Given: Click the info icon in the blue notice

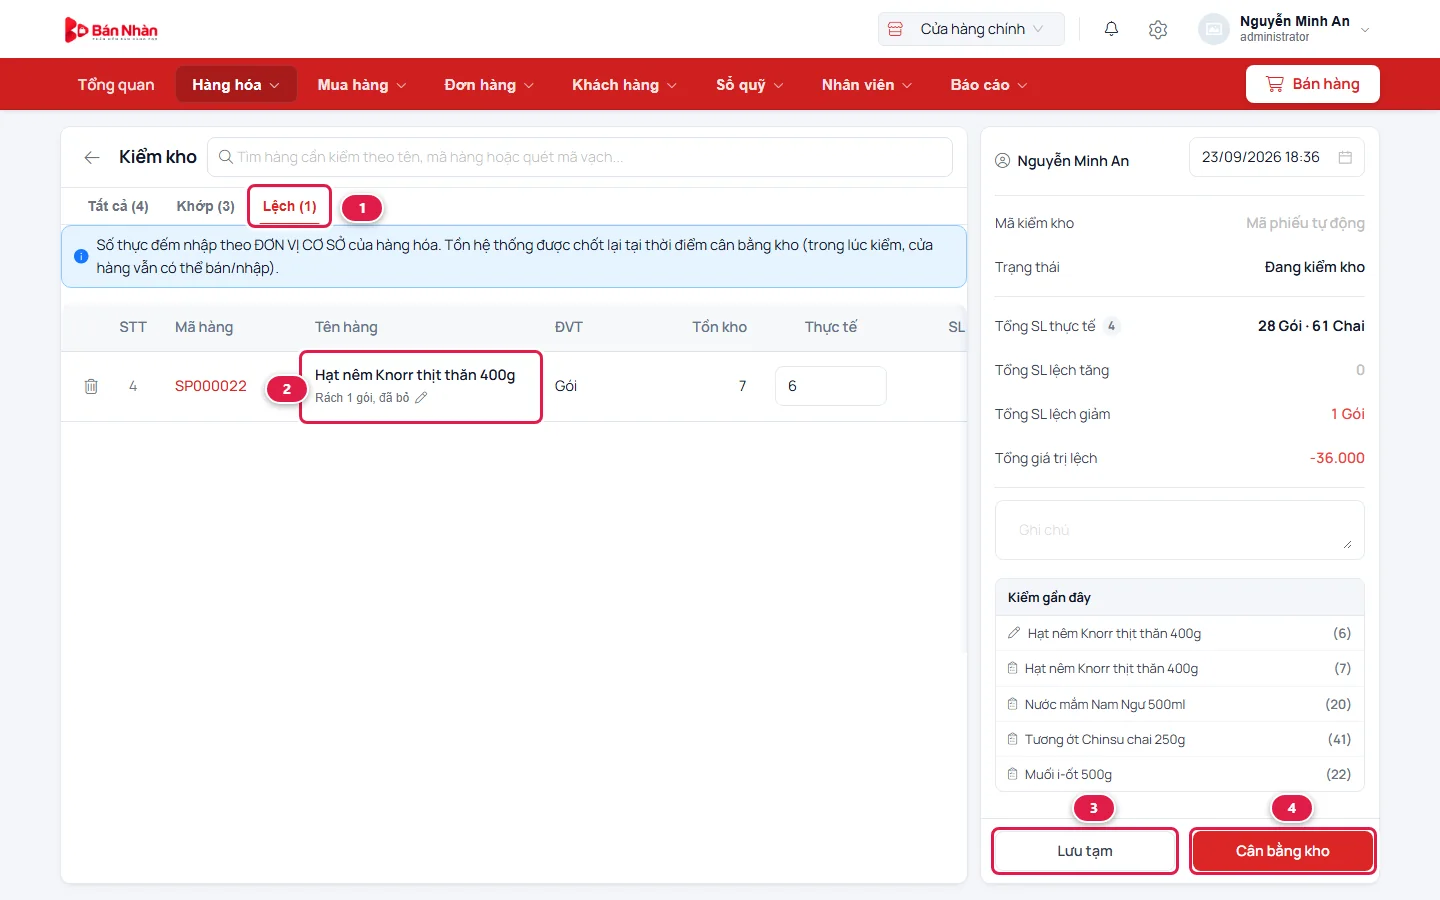Looking at the screenshot, I should (81, 256).
